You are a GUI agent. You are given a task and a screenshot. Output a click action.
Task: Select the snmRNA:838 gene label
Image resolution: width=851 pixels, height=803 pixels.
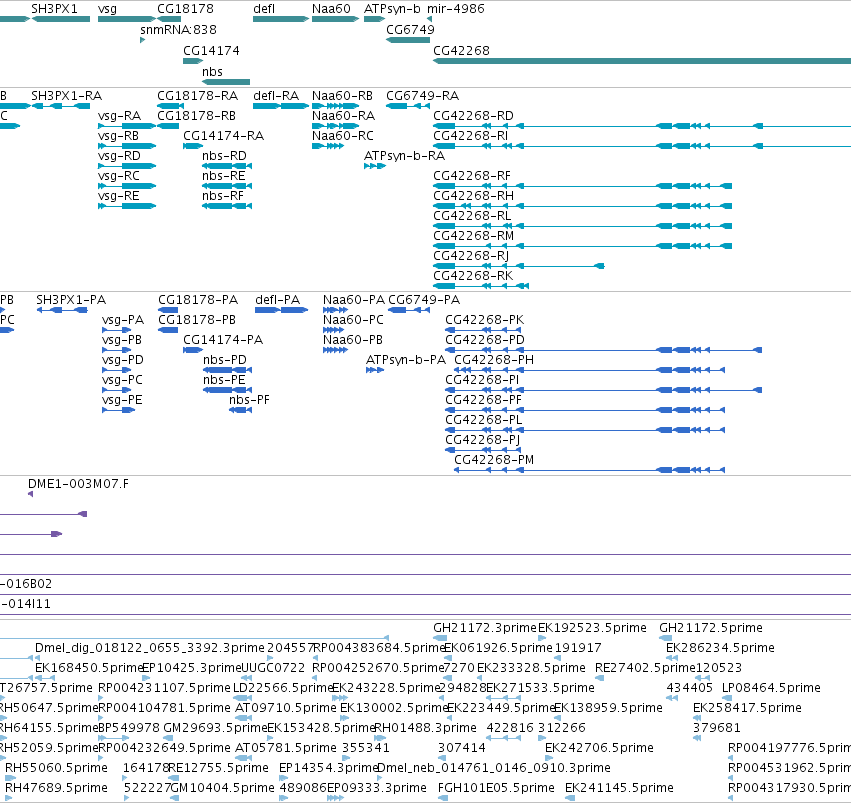click(x=178, y=30)
